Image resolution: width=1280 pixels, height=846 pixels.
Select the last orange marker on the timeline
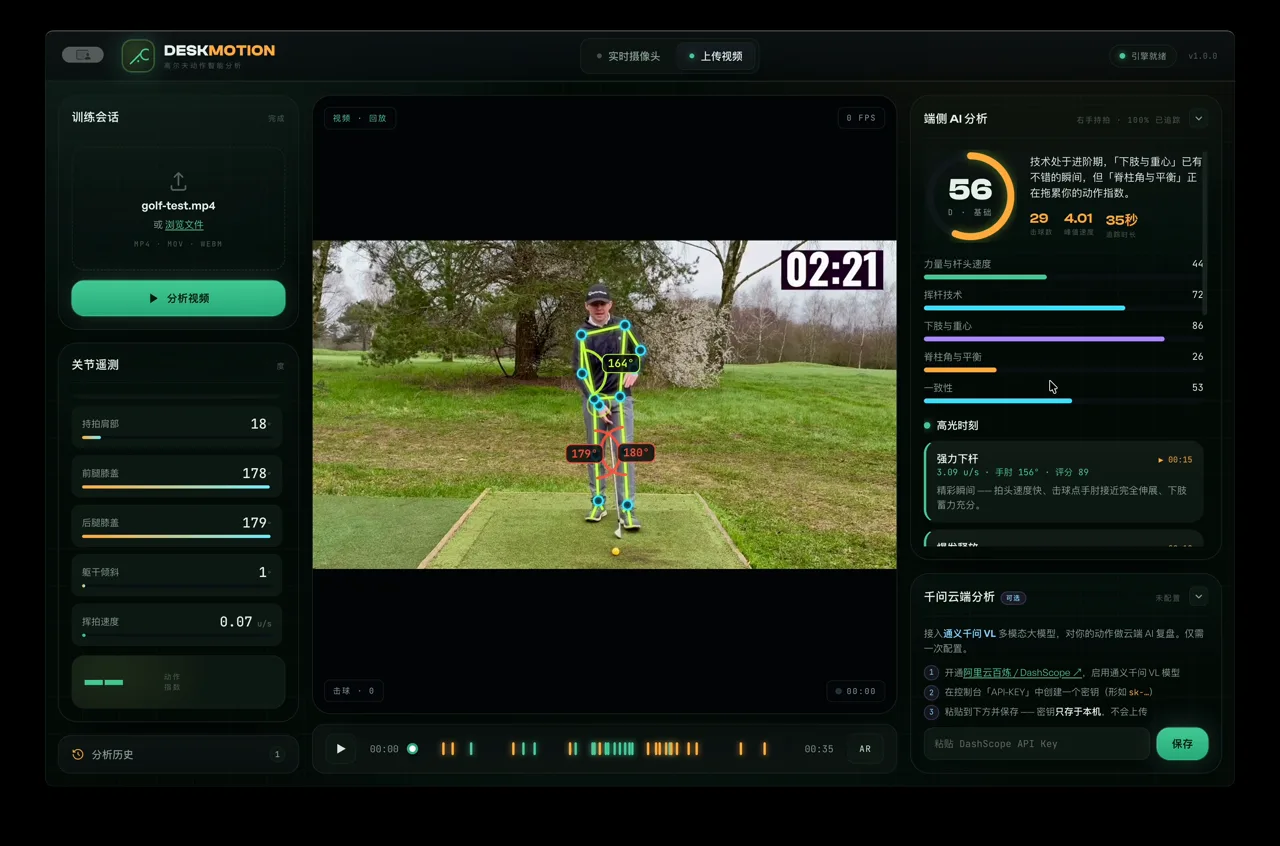(765, 749)
